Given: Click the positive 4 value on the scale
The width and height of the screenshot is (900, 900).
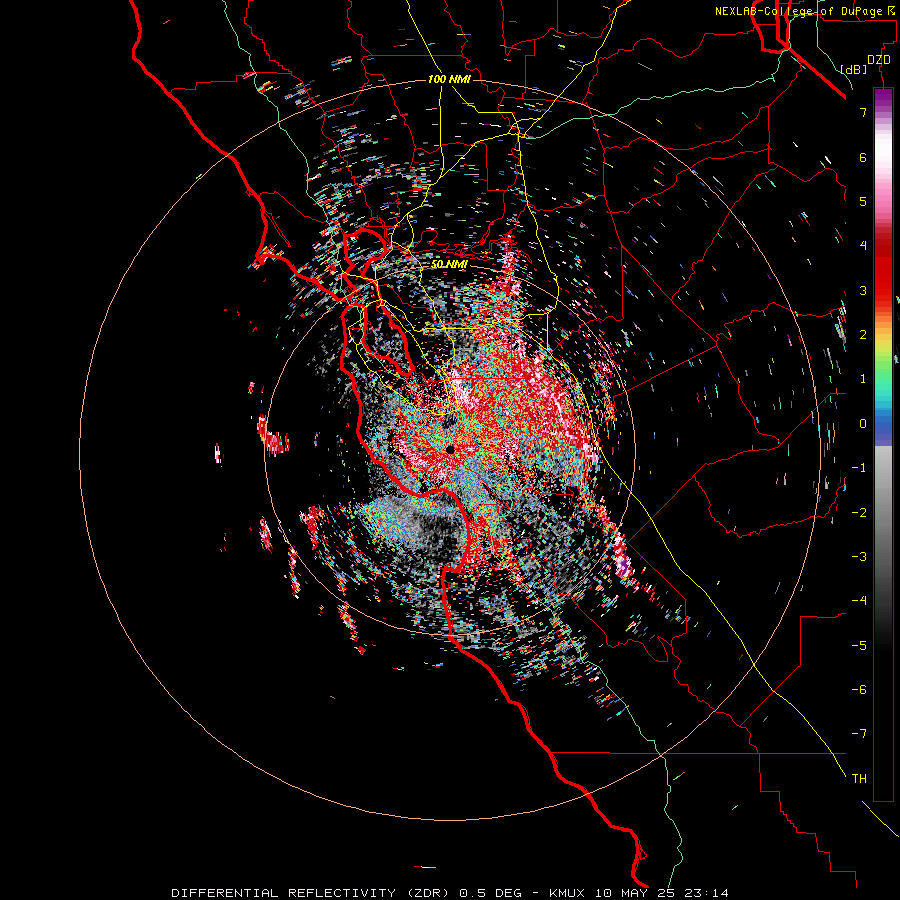Looking at the screenshot, I should pyautogui.click(x=863, y=246).
